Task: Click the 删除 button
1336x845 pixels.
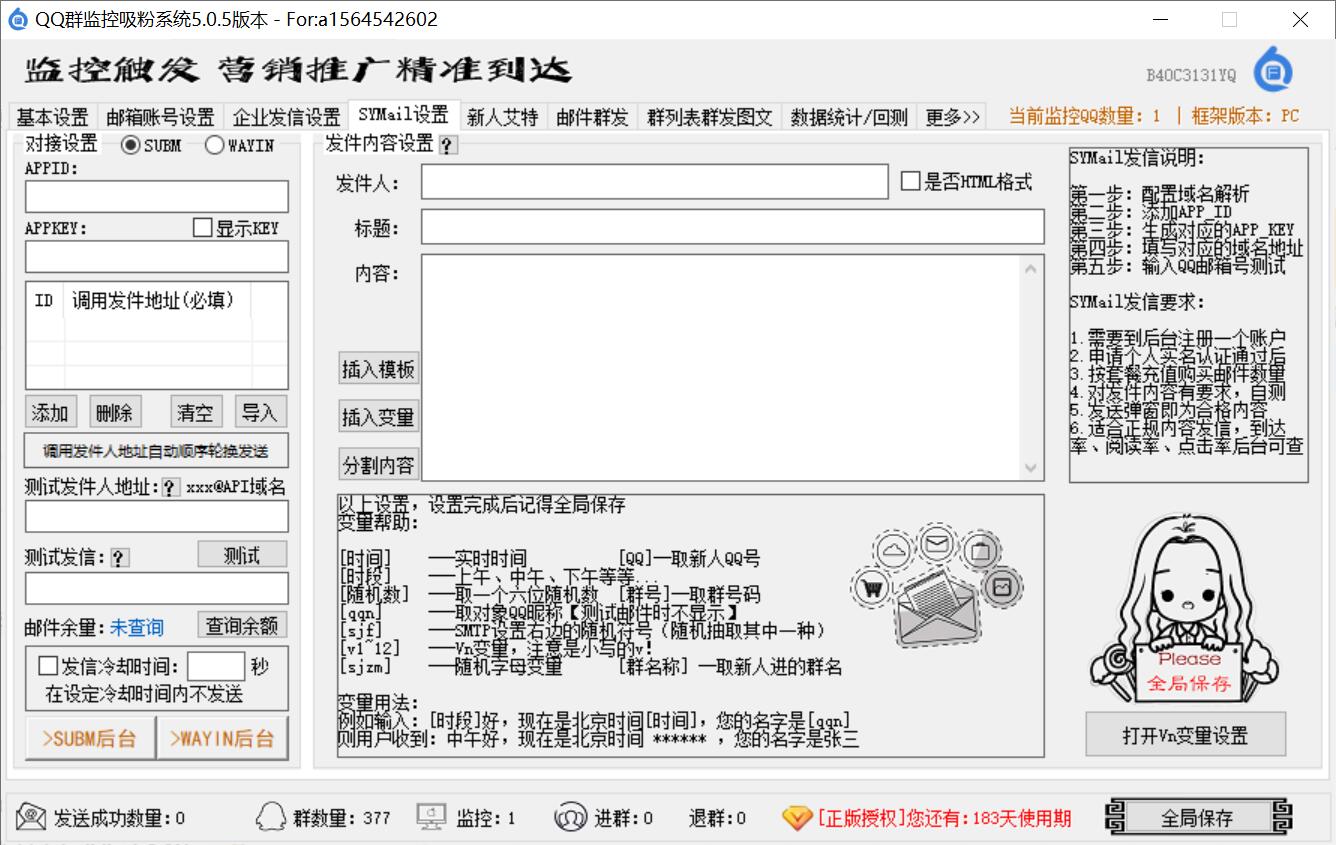Action: pos(115,412)
